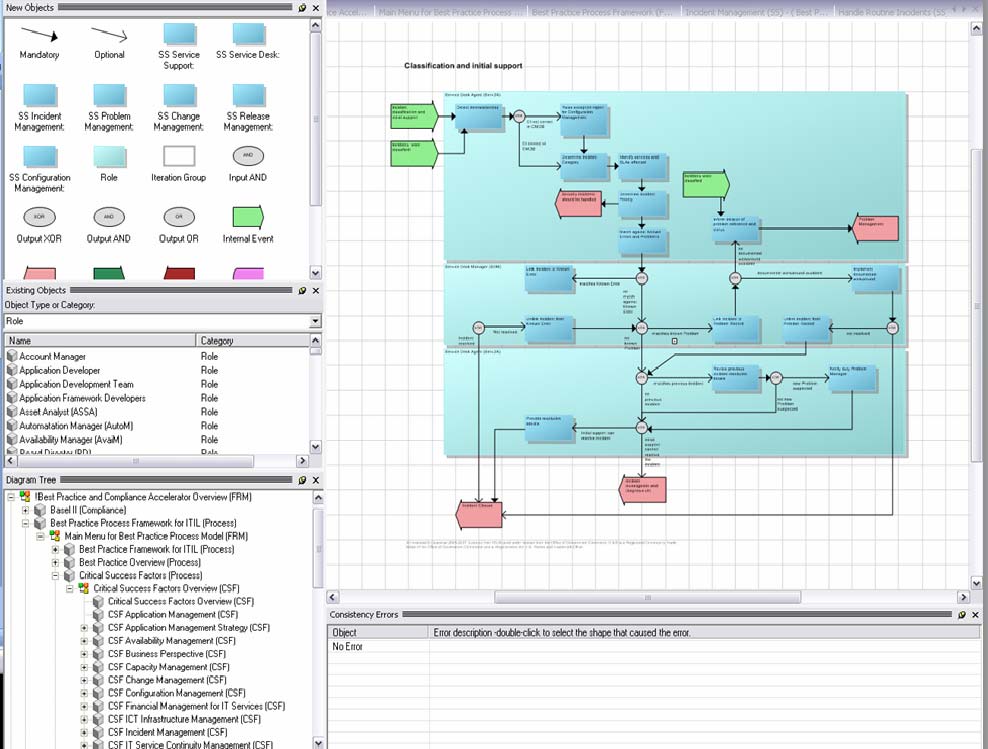The width and height of the screenshot is (988, 749).
Task: Click the Input AND gate shape
Action: coord(247,156)
